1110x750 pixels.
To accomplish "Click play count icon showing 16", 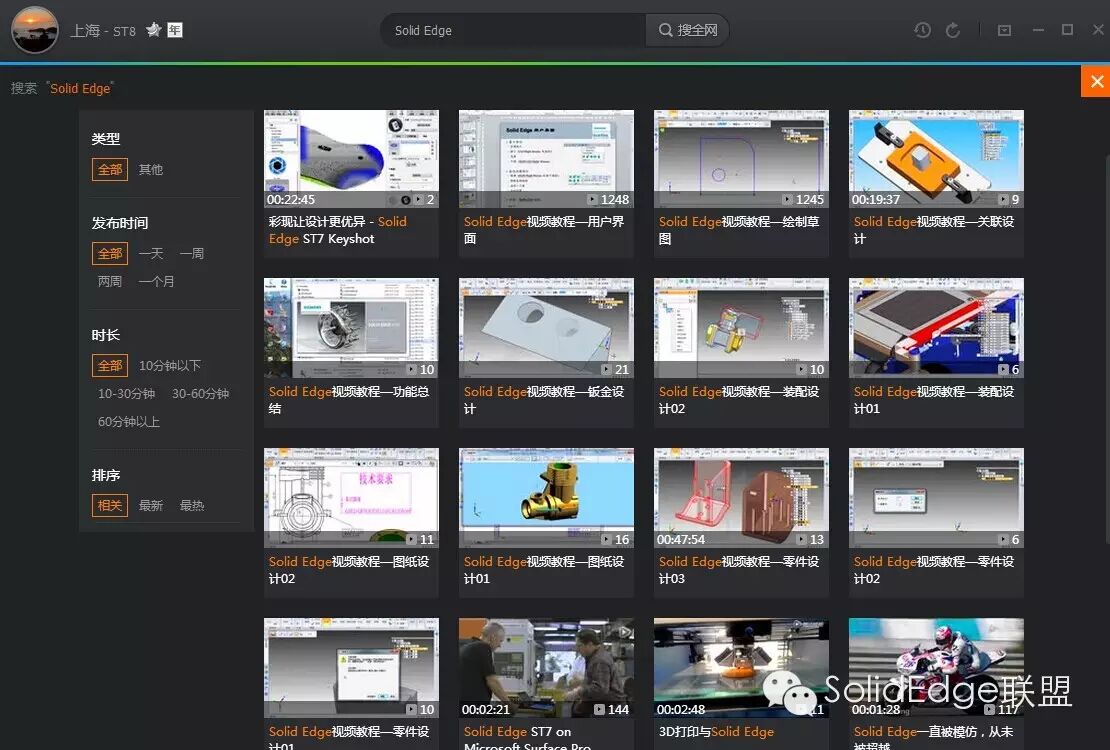I will (x=607, y=540).
